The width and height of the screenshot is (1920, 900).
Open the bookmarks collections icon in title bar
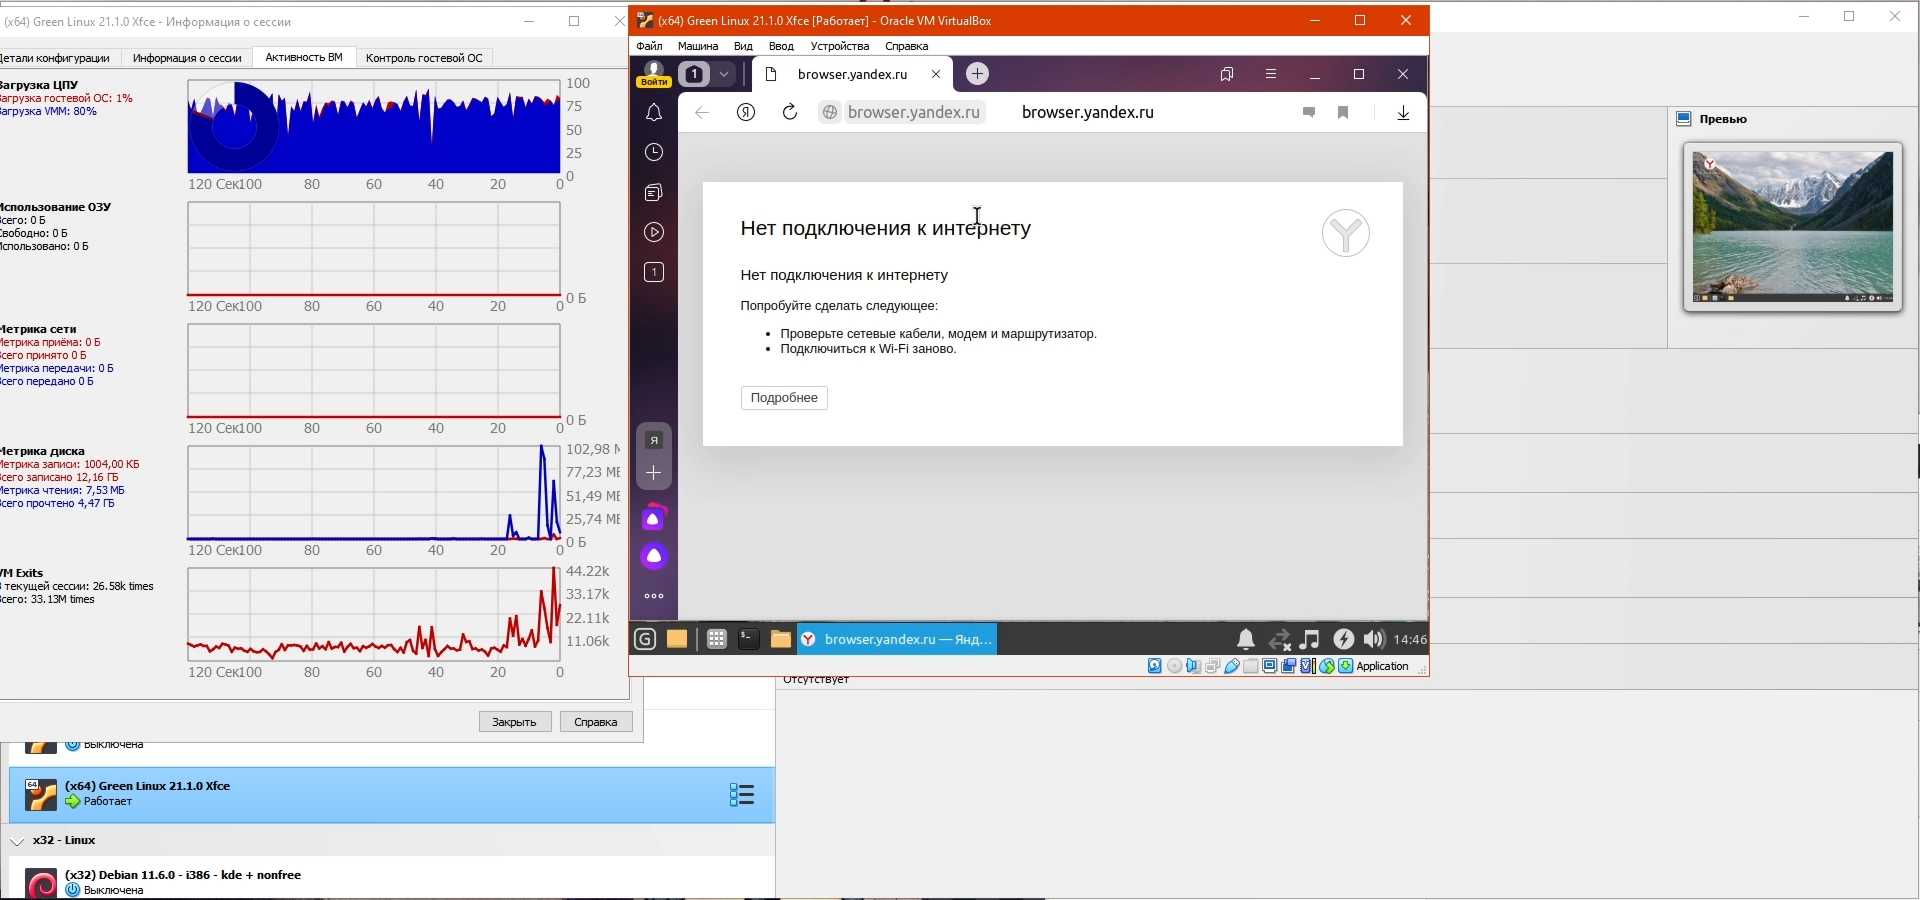point(1227,74)
